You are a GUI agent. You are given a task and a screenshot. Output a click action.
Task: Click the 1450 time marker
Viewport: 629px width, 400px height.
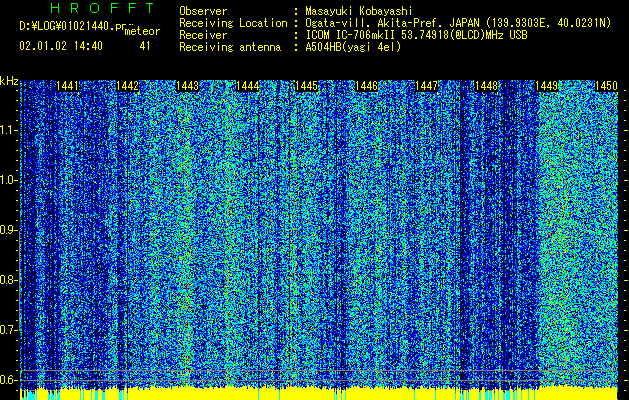606,86
